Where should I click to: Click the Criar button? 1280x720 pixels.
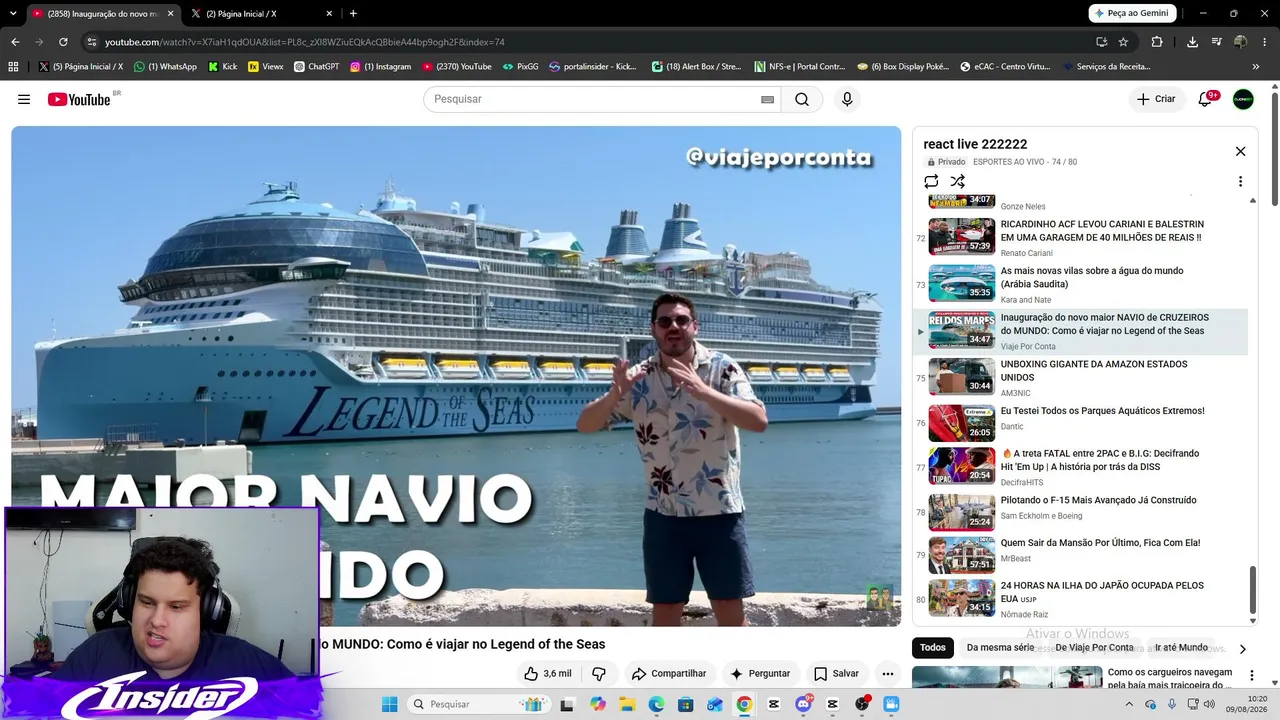point(1156,99)
